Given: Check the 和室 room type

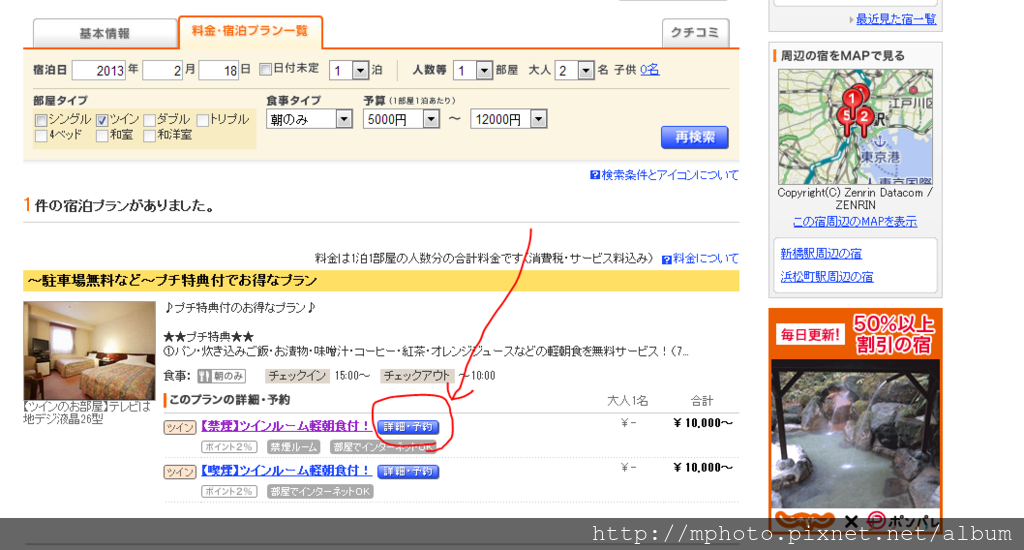Looking at the screenshot, I should click(x=102, y=136).
